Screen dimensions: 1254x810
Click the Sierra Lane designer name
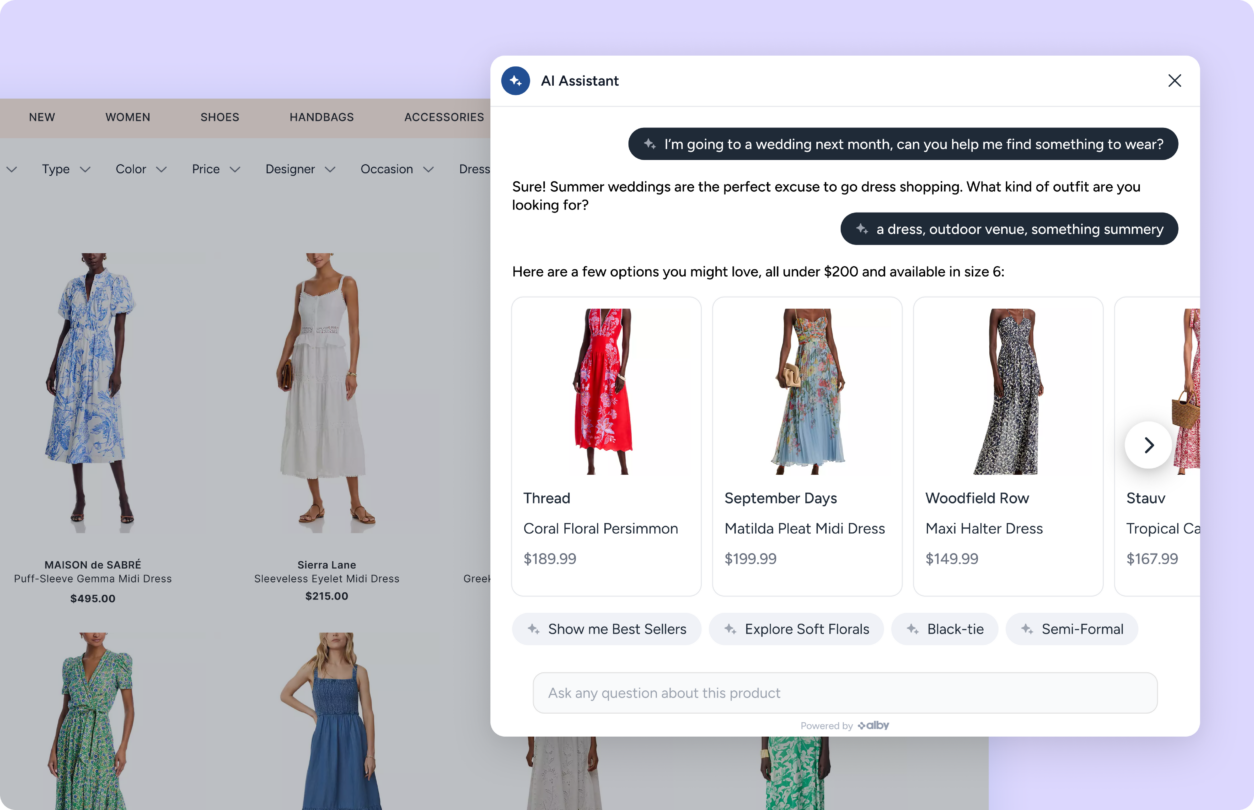327,565
